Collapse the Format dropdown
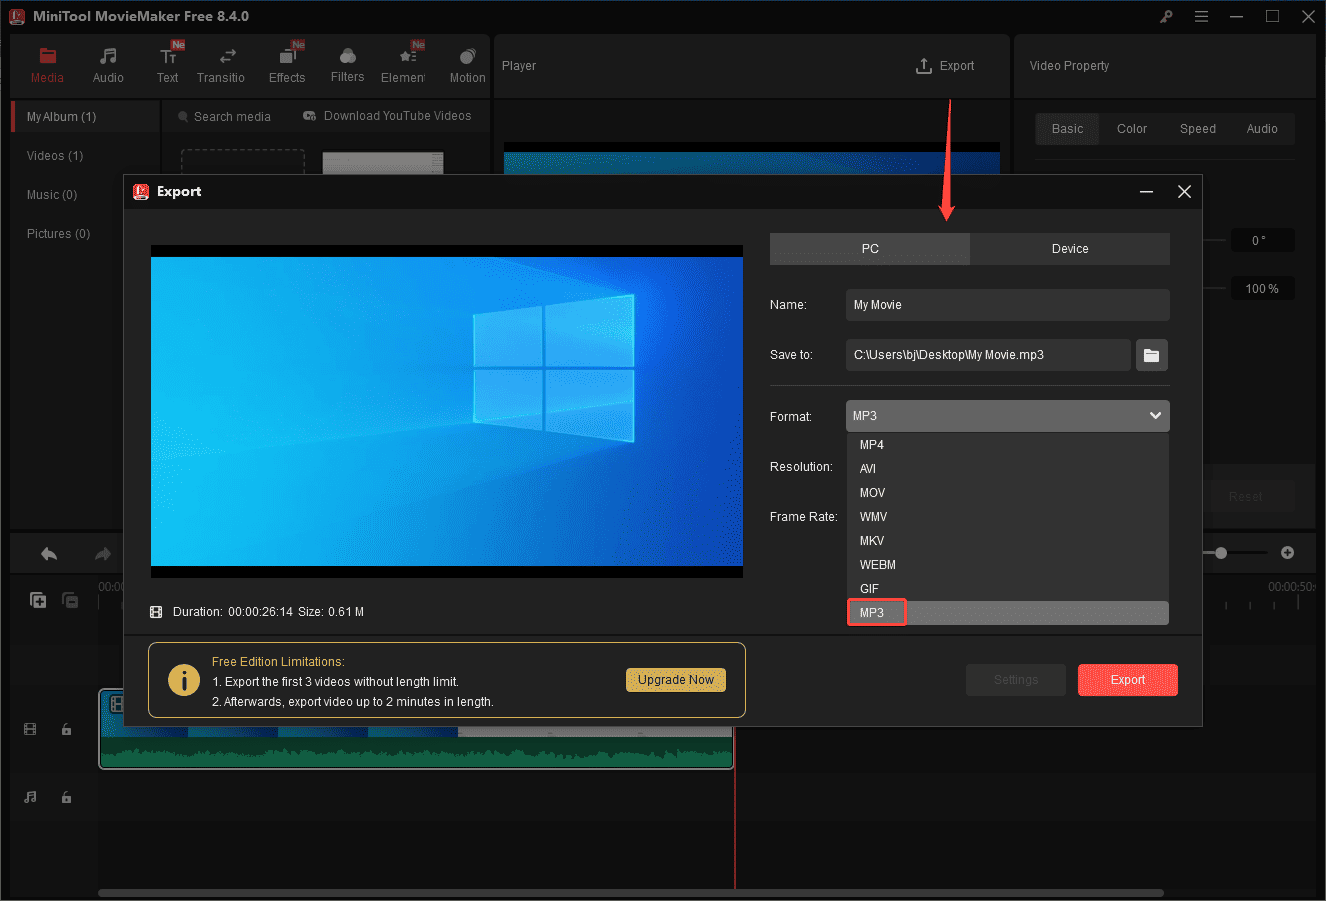Viewport: 1326px width, 901px height. pos(1155,415)
